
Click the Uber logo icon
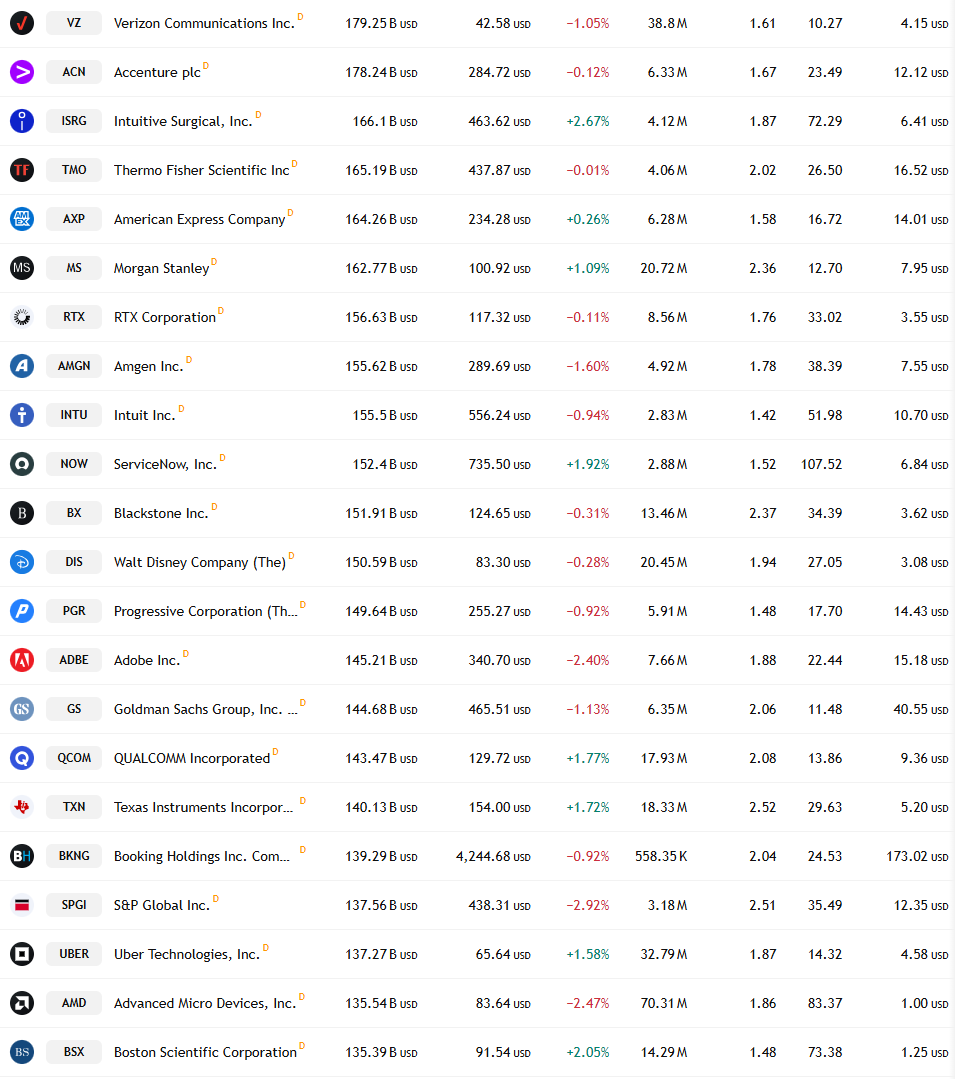tap(22, 954)
